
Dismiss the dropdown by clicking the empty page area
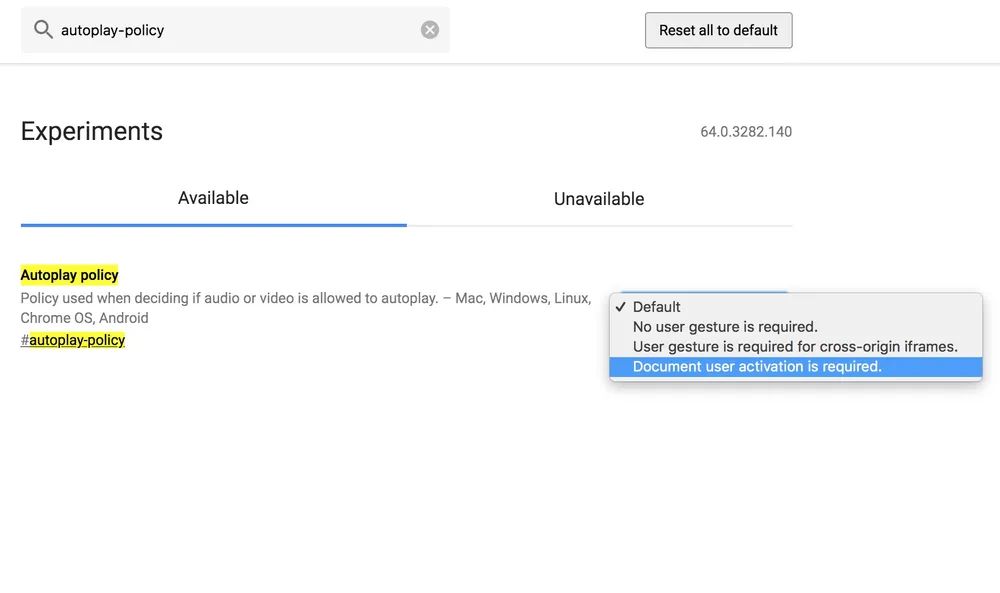coord(400,480)
